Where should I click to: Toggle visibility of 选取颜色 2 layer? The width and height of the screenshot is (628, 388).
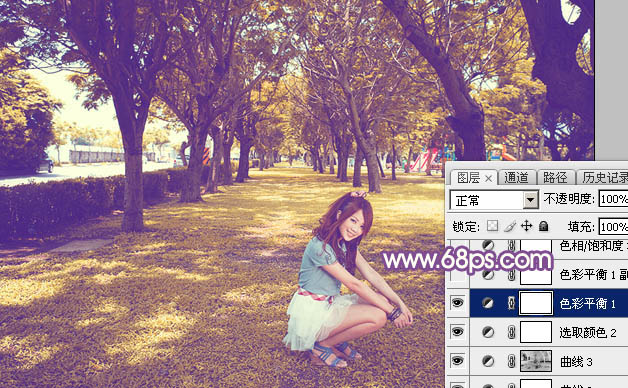click(x=457, y=332)
